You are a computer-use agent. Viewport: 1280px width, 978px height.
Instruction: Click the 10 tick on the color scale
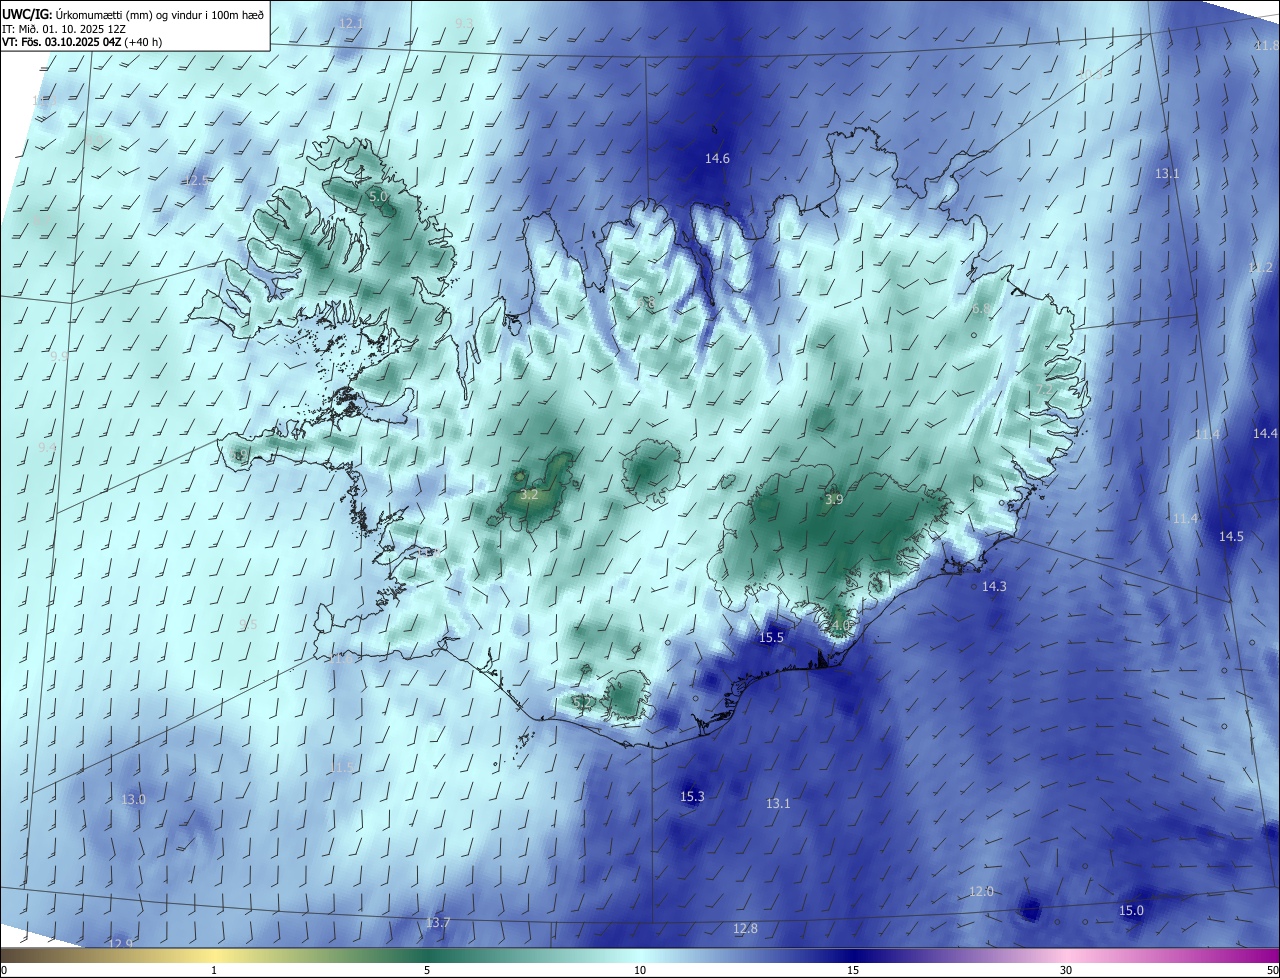click(x=640, y=970)
